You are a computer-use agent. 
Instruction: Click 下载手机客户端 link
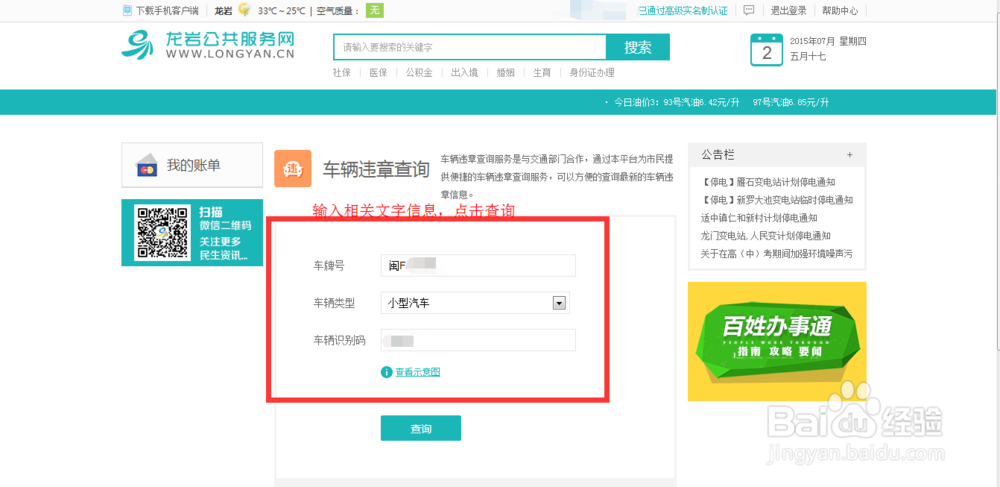pyautogui.click(x=167, y=10)
